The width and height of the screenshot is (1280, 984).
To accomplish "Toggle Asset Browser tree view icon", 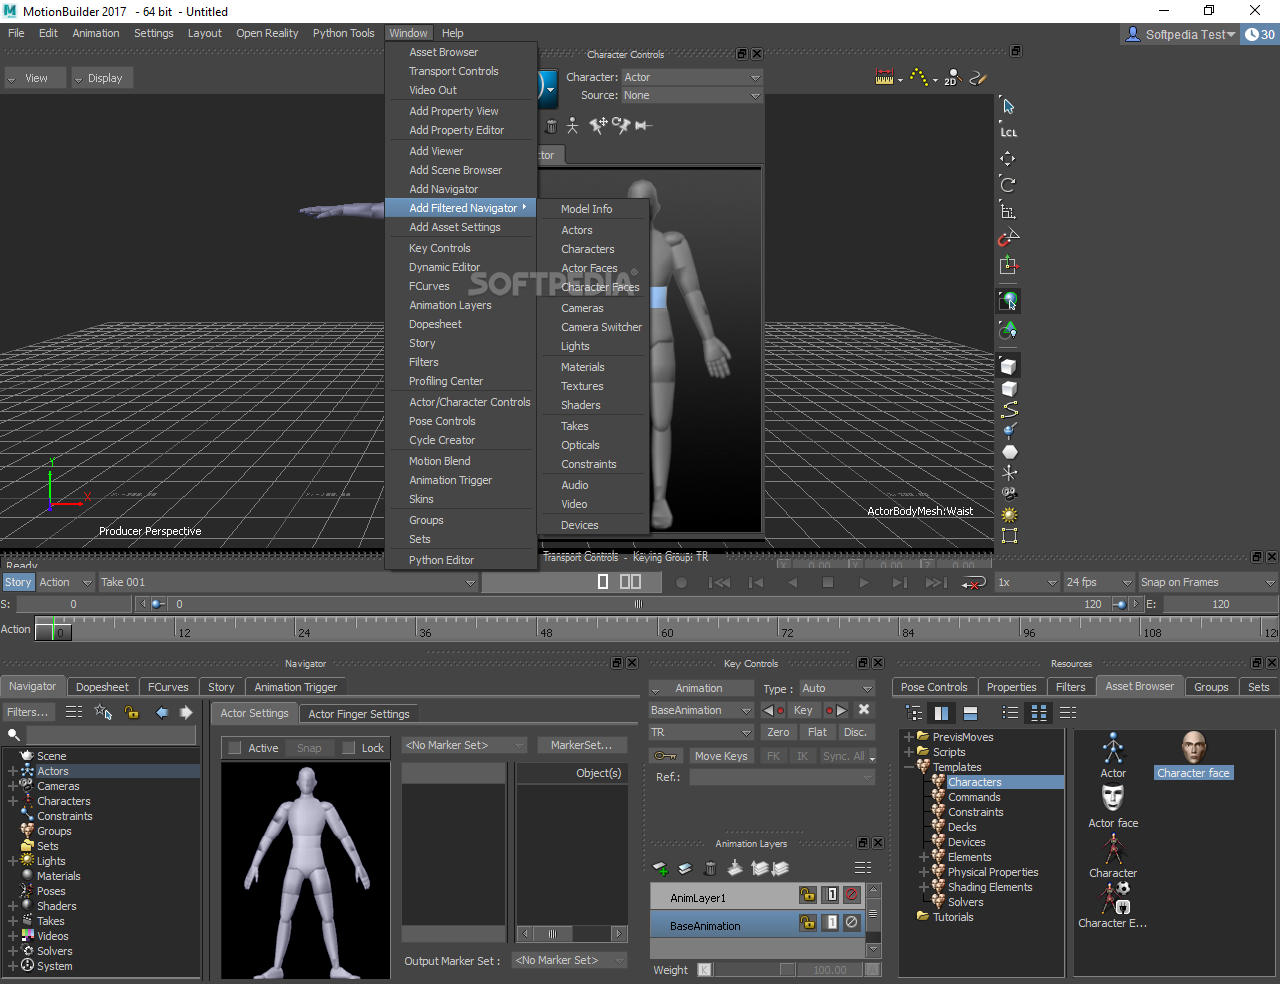I will point(914,713).
